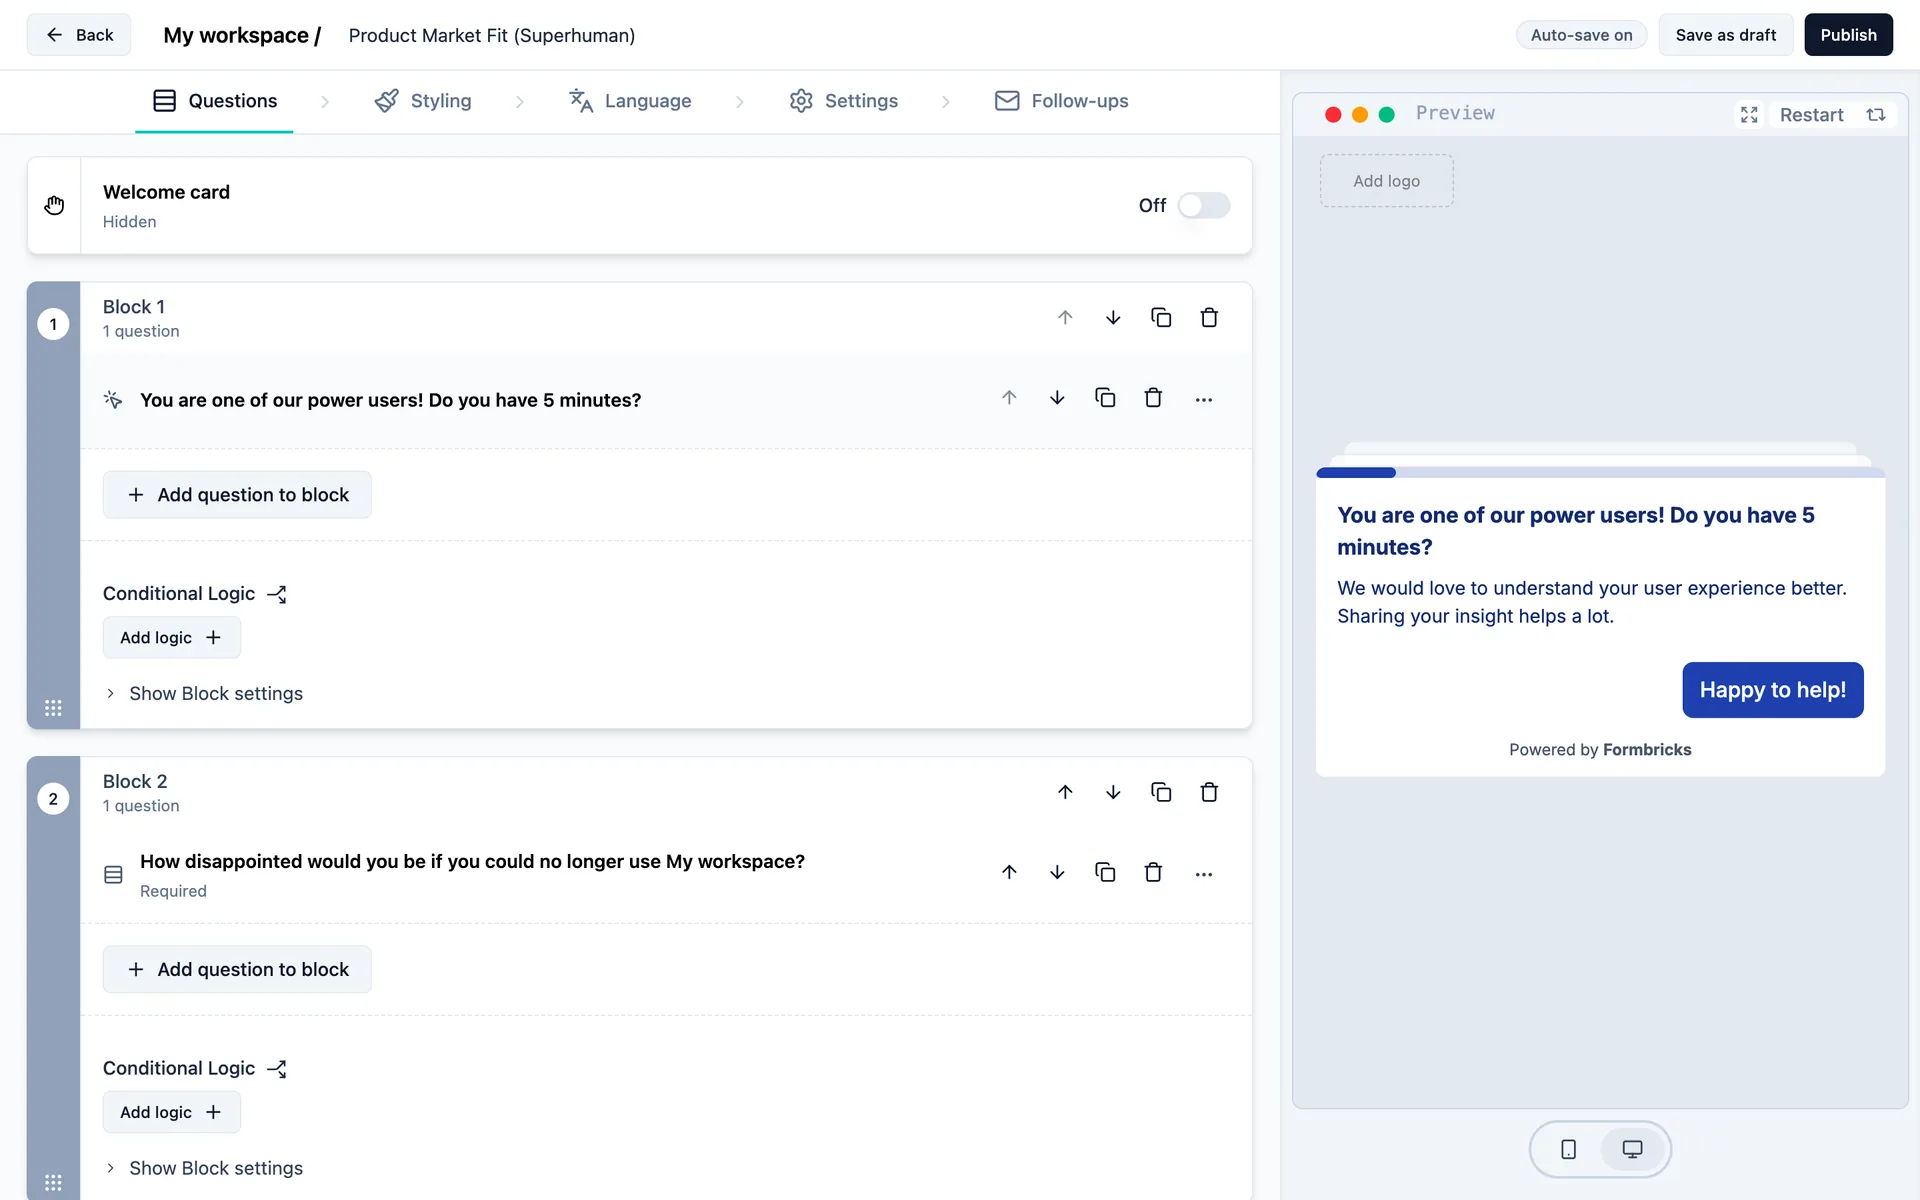Screen dimensions: 1920x1200
Task: Move the disappointed question up
Action: tap(1009, 873)
